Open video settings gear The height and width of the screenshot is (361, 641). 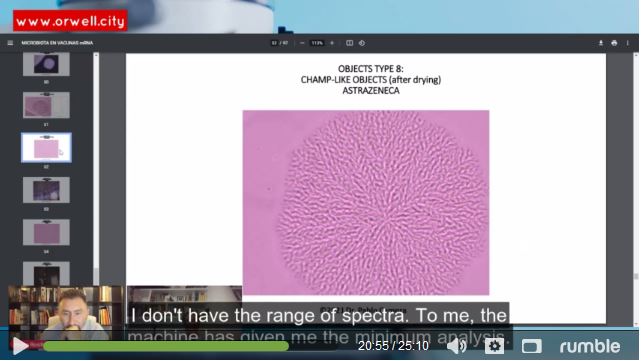(x=494, y=346)
